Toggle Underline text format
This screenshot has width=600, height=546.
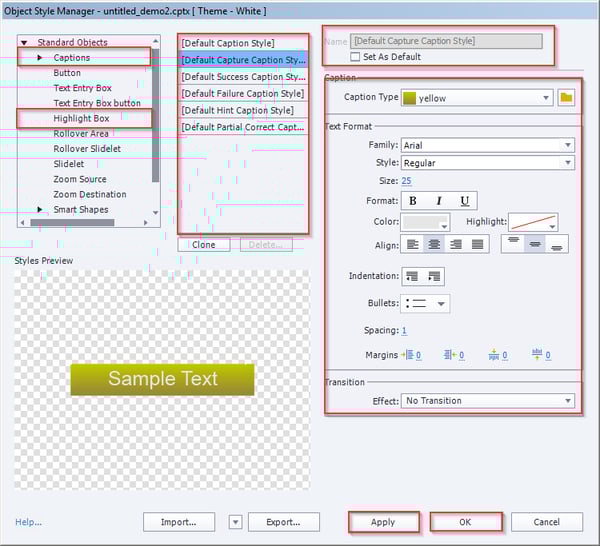point(465,201)
